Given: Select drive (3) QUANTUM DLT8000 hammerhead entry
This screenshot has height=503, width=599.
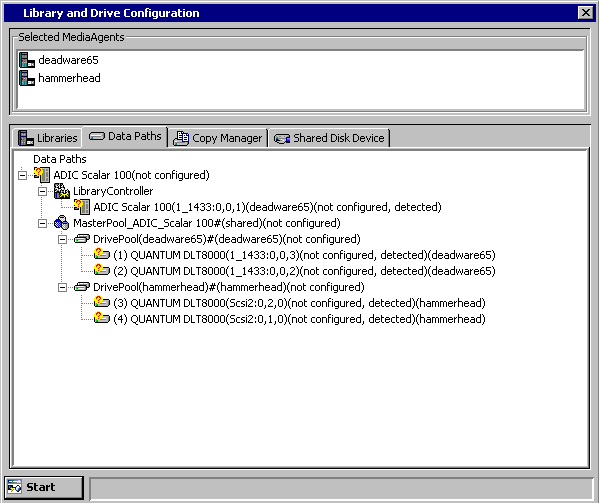Looking at the screenshot, I should click(300, 303).
